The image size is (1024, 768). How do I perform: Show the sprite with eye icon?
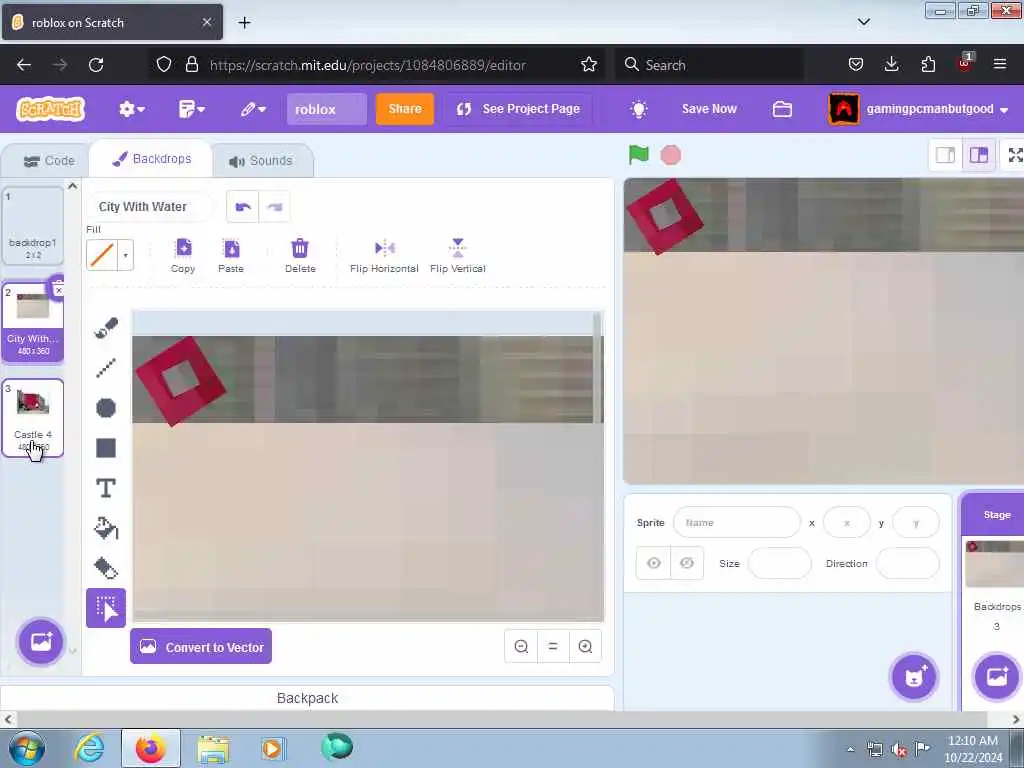tap(654, 563)
